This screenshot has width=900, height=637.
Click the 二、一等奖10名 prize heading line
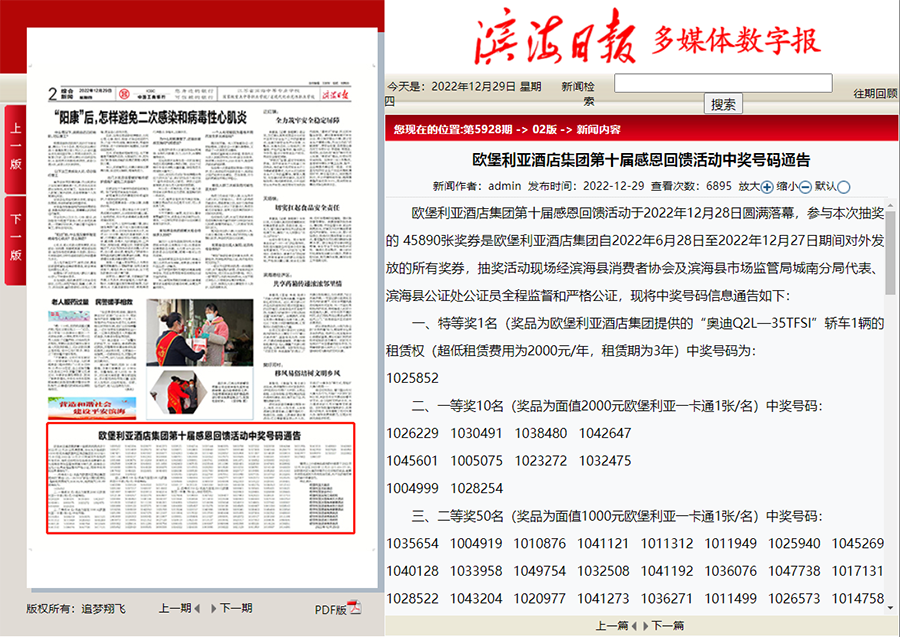point(617,406)
